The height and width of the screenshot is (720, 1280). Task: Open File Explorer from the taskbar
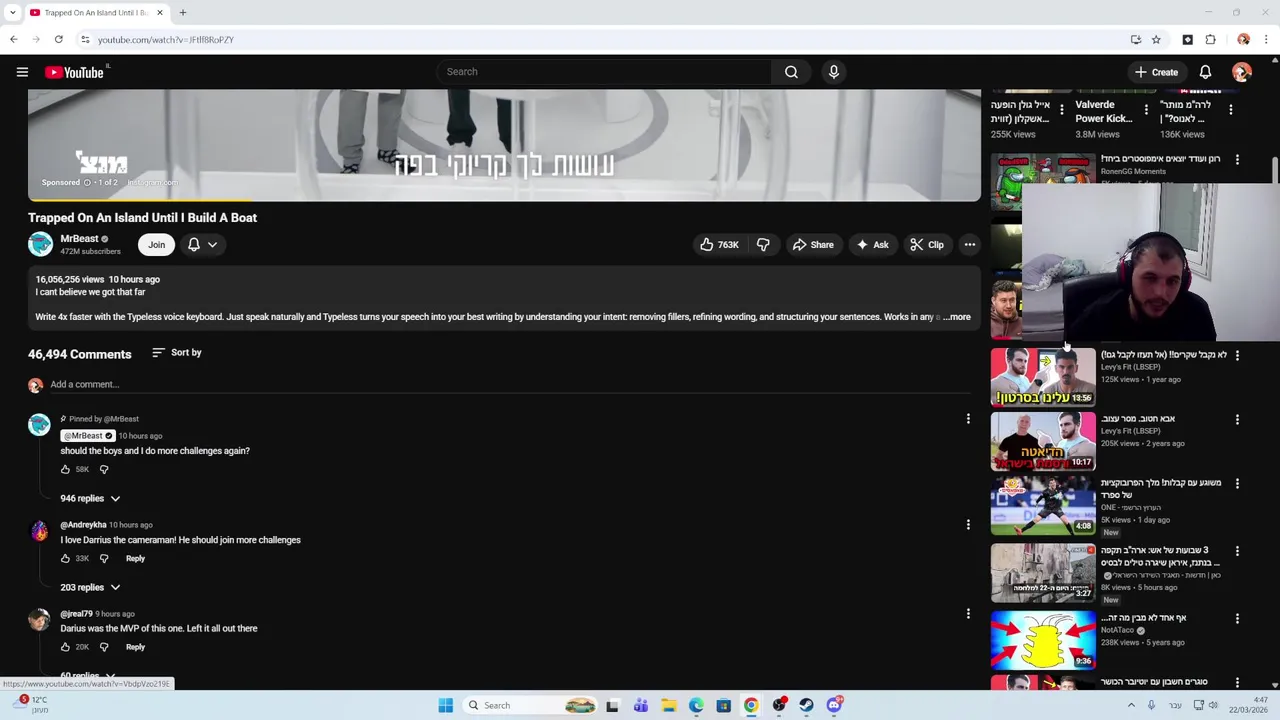pyautogui.click(x=668, y=705)
